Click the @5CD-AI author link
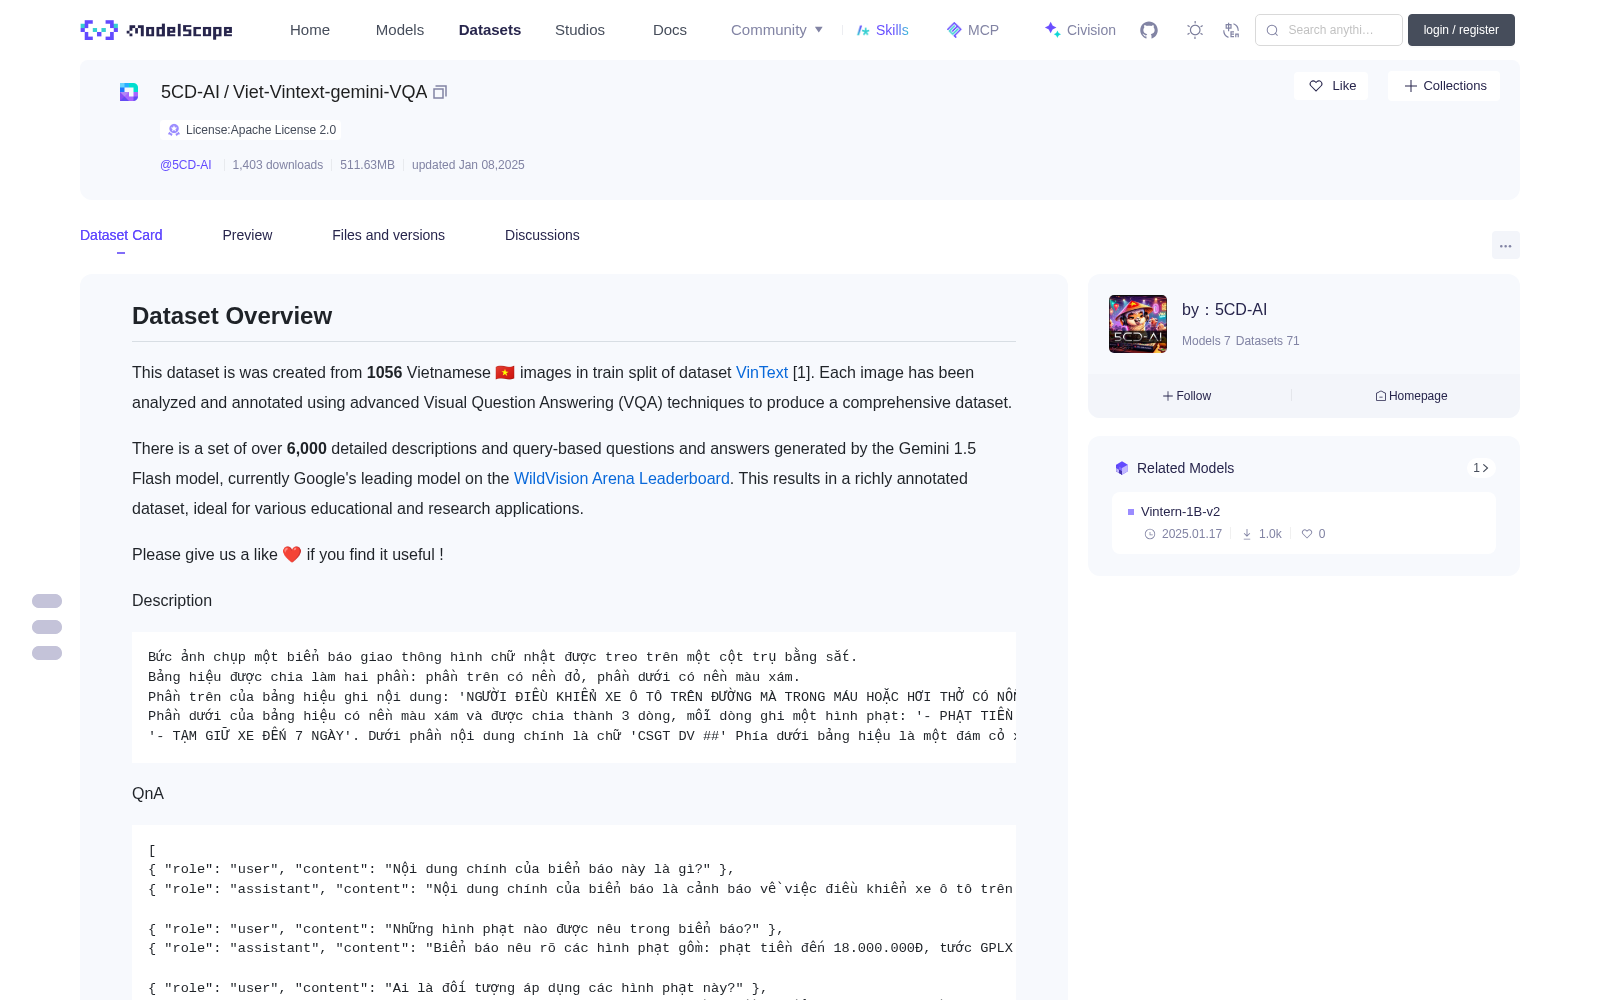 coord(186,165)
